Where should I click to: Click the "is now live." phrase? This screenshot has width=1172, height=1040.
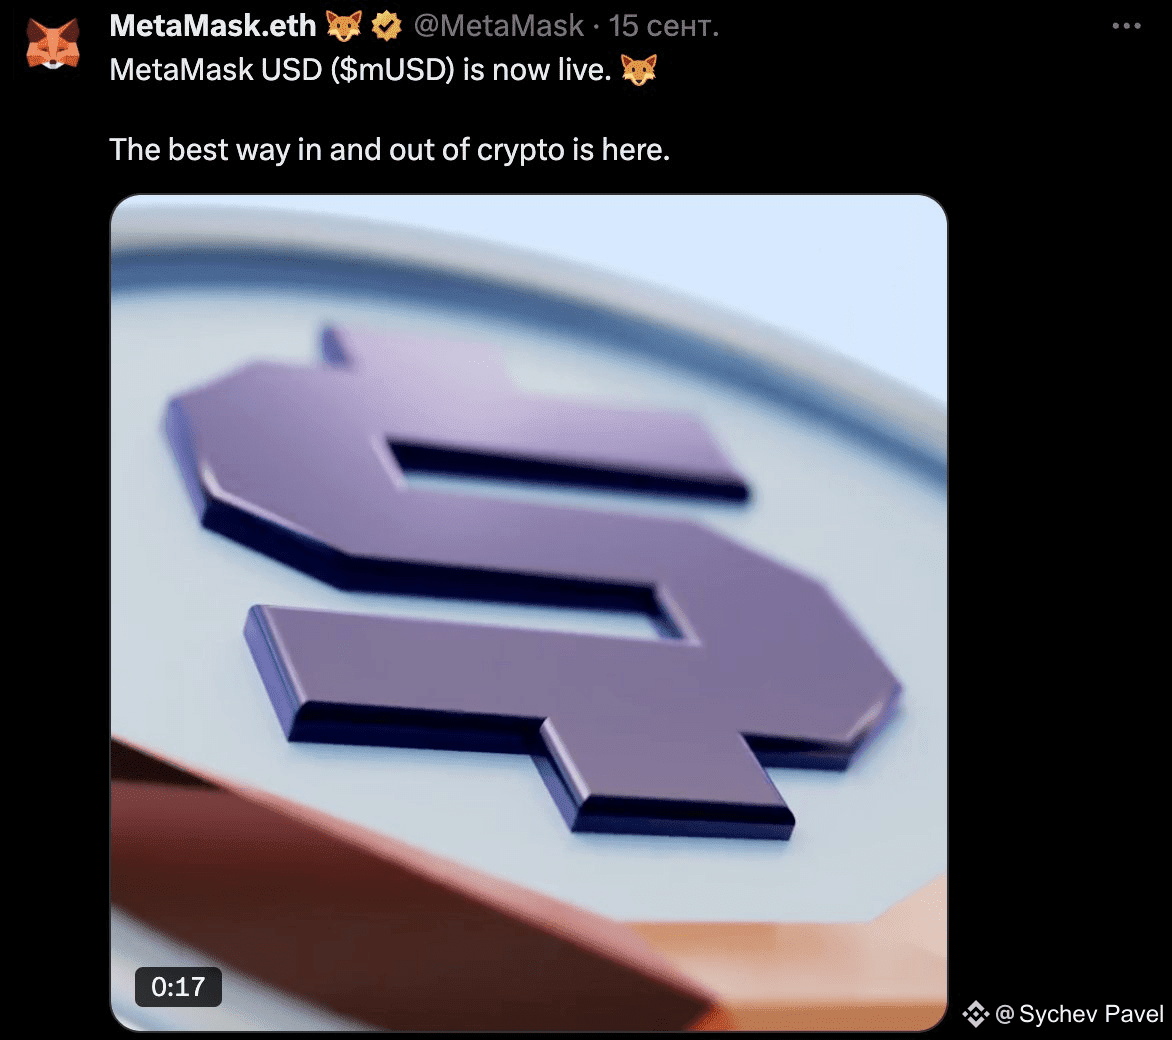coord(537,70)
